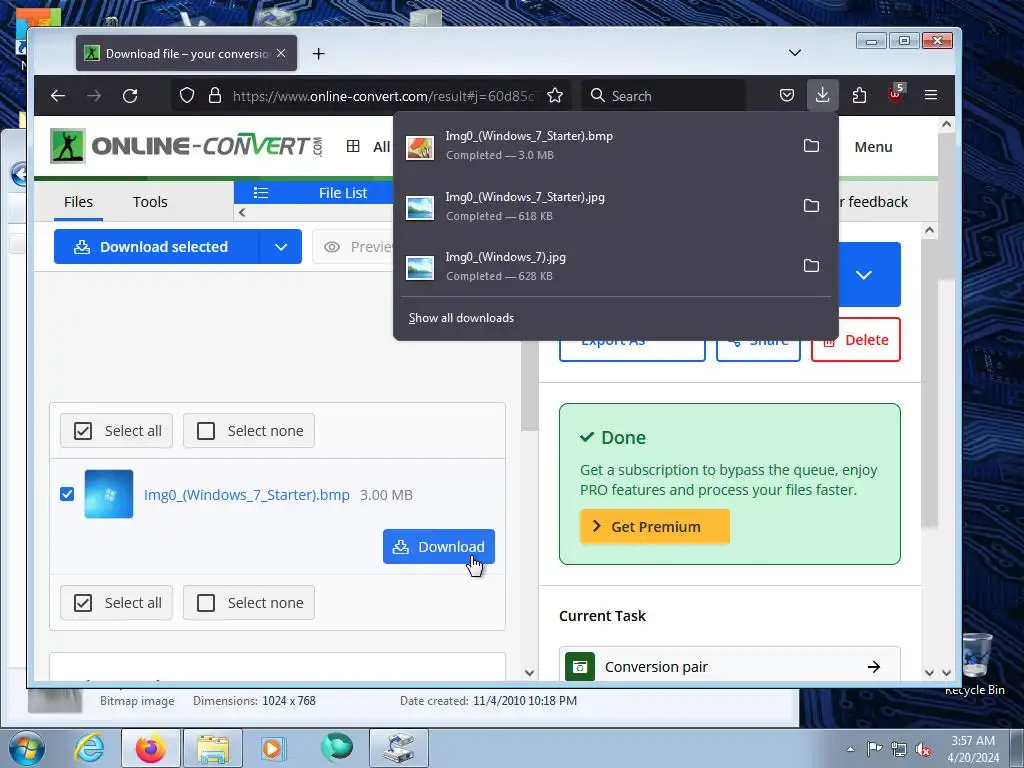Click the upper Select all checkbox button

116,431
